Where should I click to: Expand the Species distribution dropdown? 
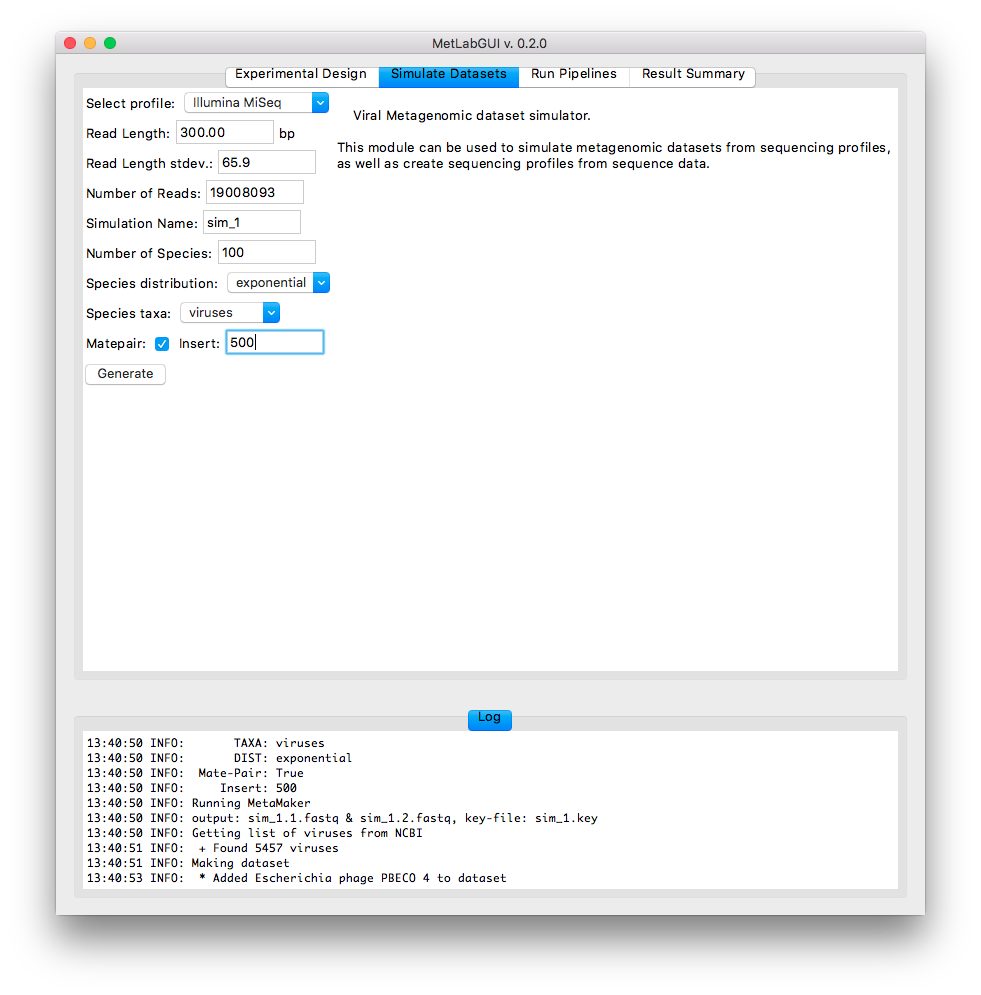(279, 283)
